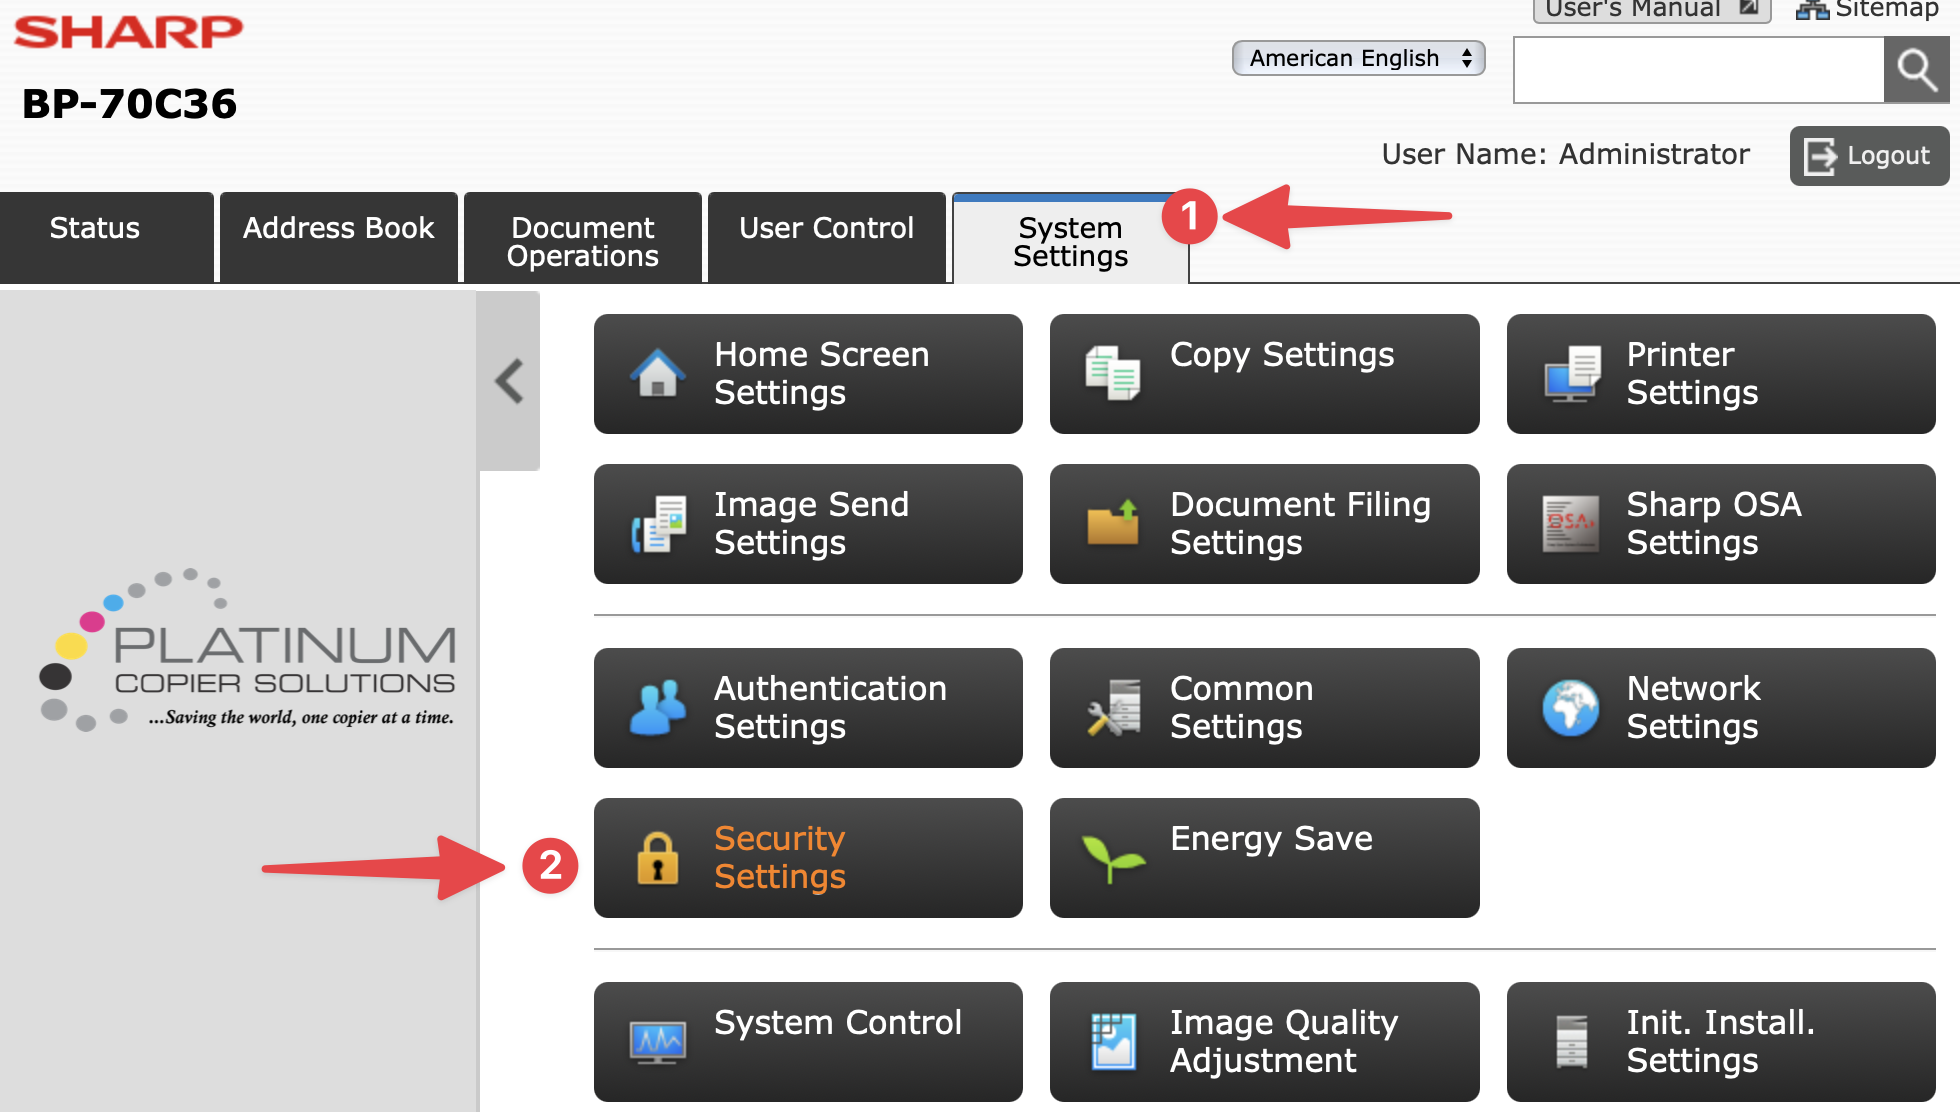Image resolution: width=1960 pixels, height=1112 pixels.
Task: Log out using the Logout button
Action: (x=1868, y=156)
